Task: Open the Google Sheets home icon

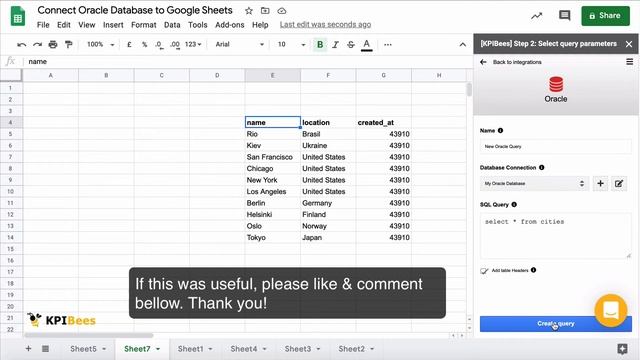Action: coord(18,17)
